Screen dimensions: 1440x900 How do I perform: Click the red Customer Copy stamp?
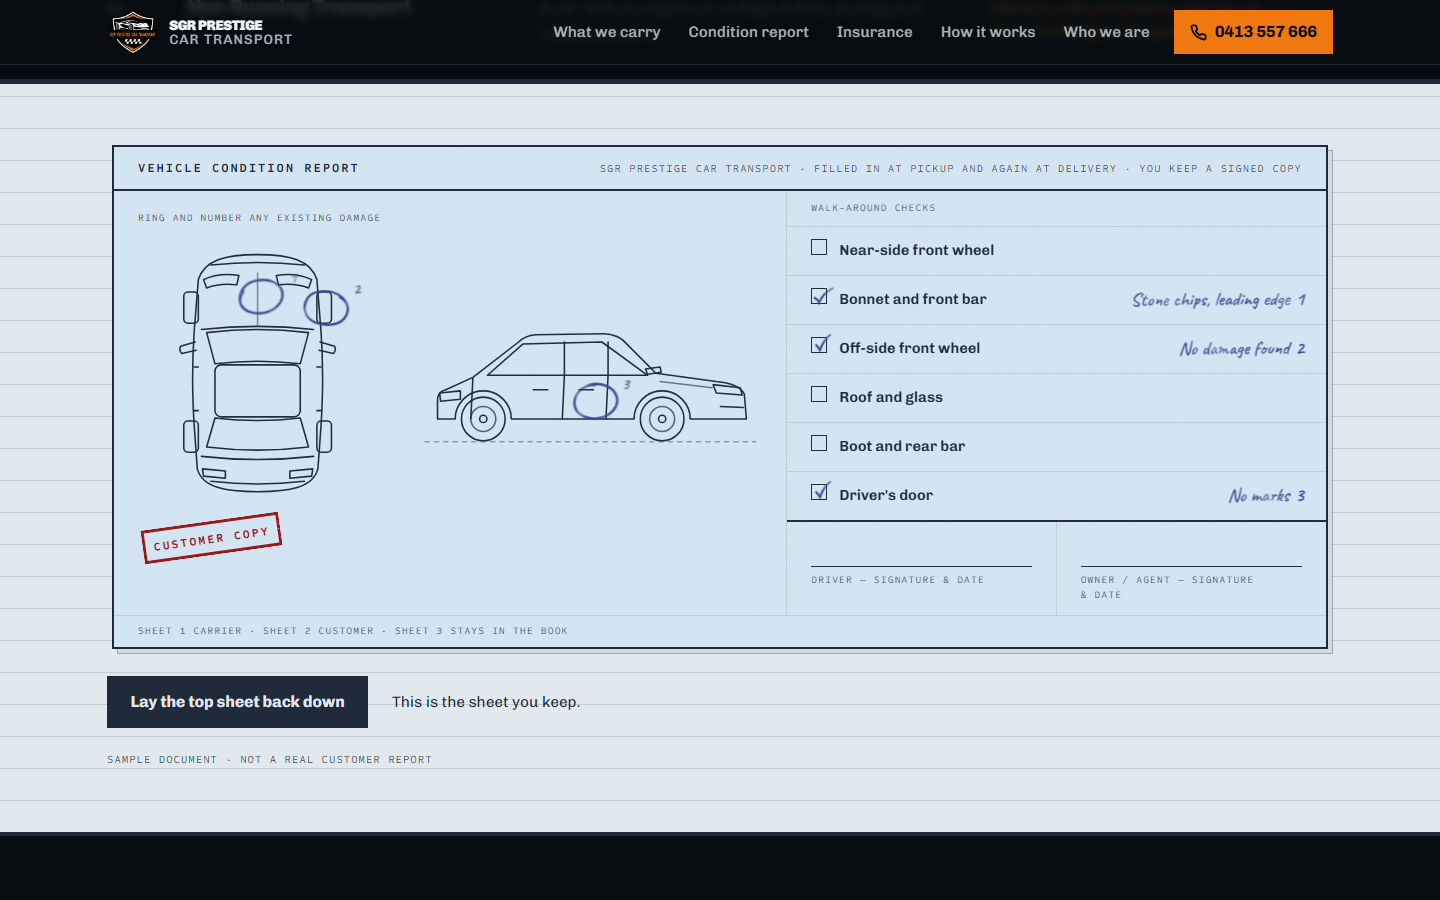pyautogui.click(x=211, y=538)
